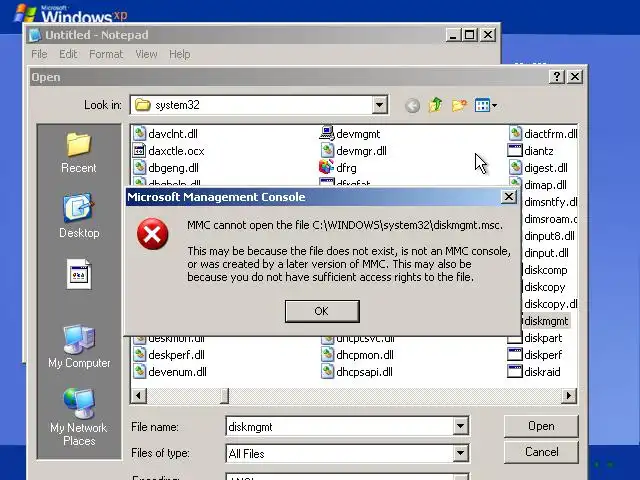Open Notepad Help menu
Viewport: 640px width, 480px height.
click(x=180, y=54)
